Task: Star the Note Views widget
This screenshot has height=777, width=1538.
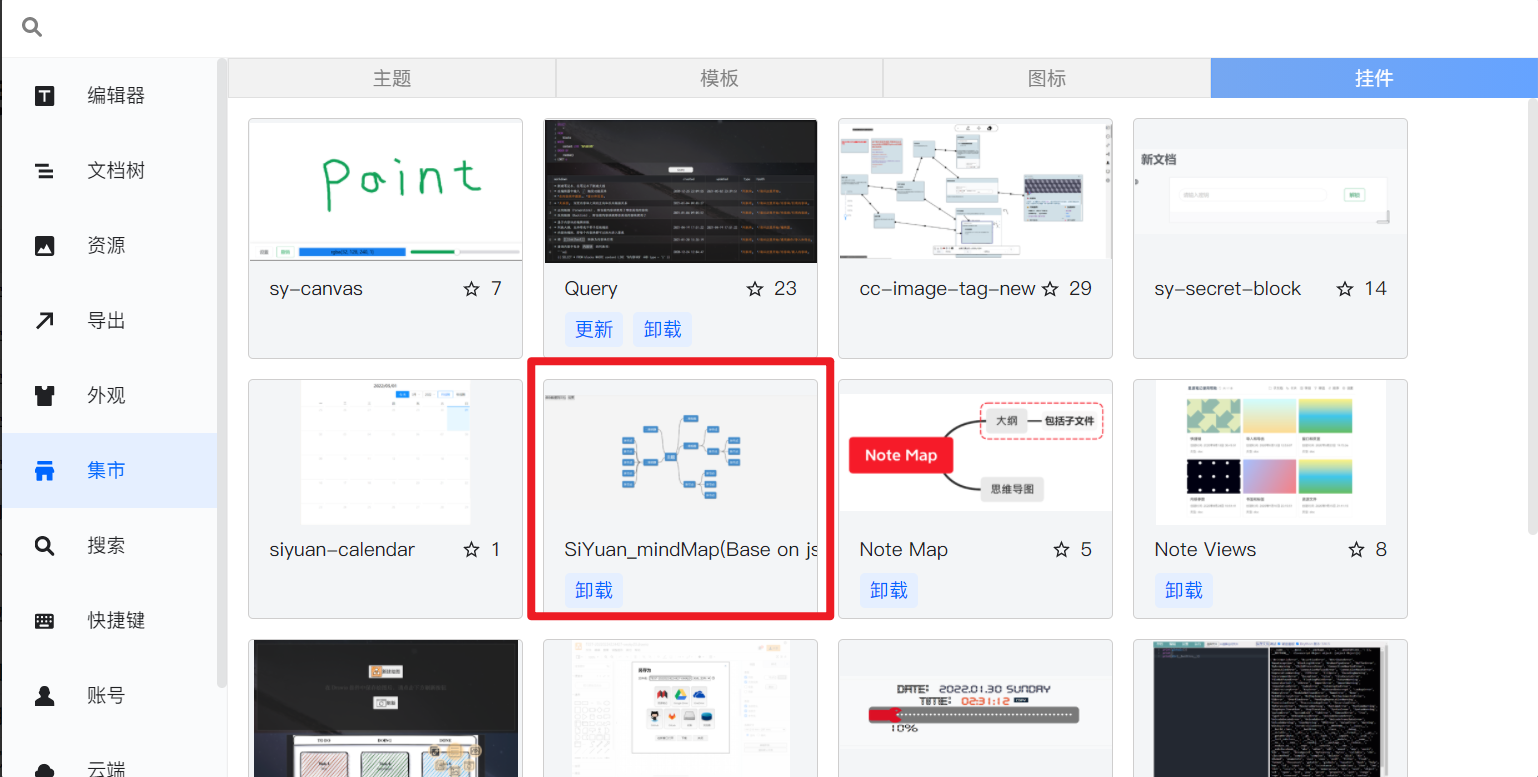Action: pos(1357,550)
